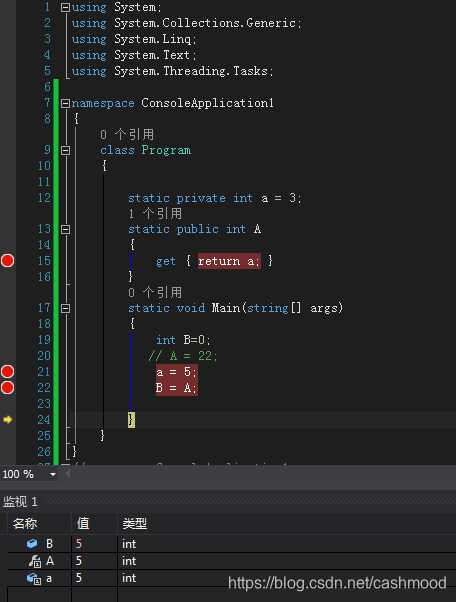Click the commented line '// A = 22;'
This screenshot has width=456, height=602.
(182, 356)
